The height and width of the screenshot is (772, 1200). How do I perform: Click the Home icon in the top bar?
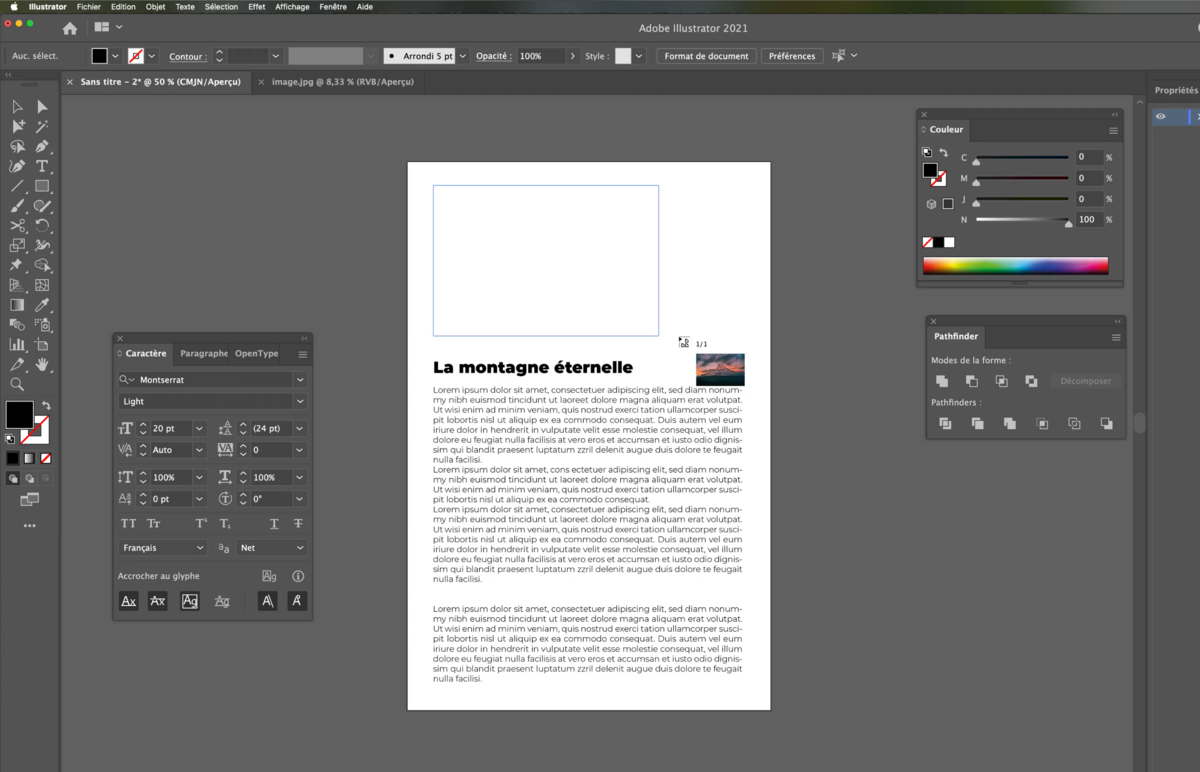pos(70,28)
